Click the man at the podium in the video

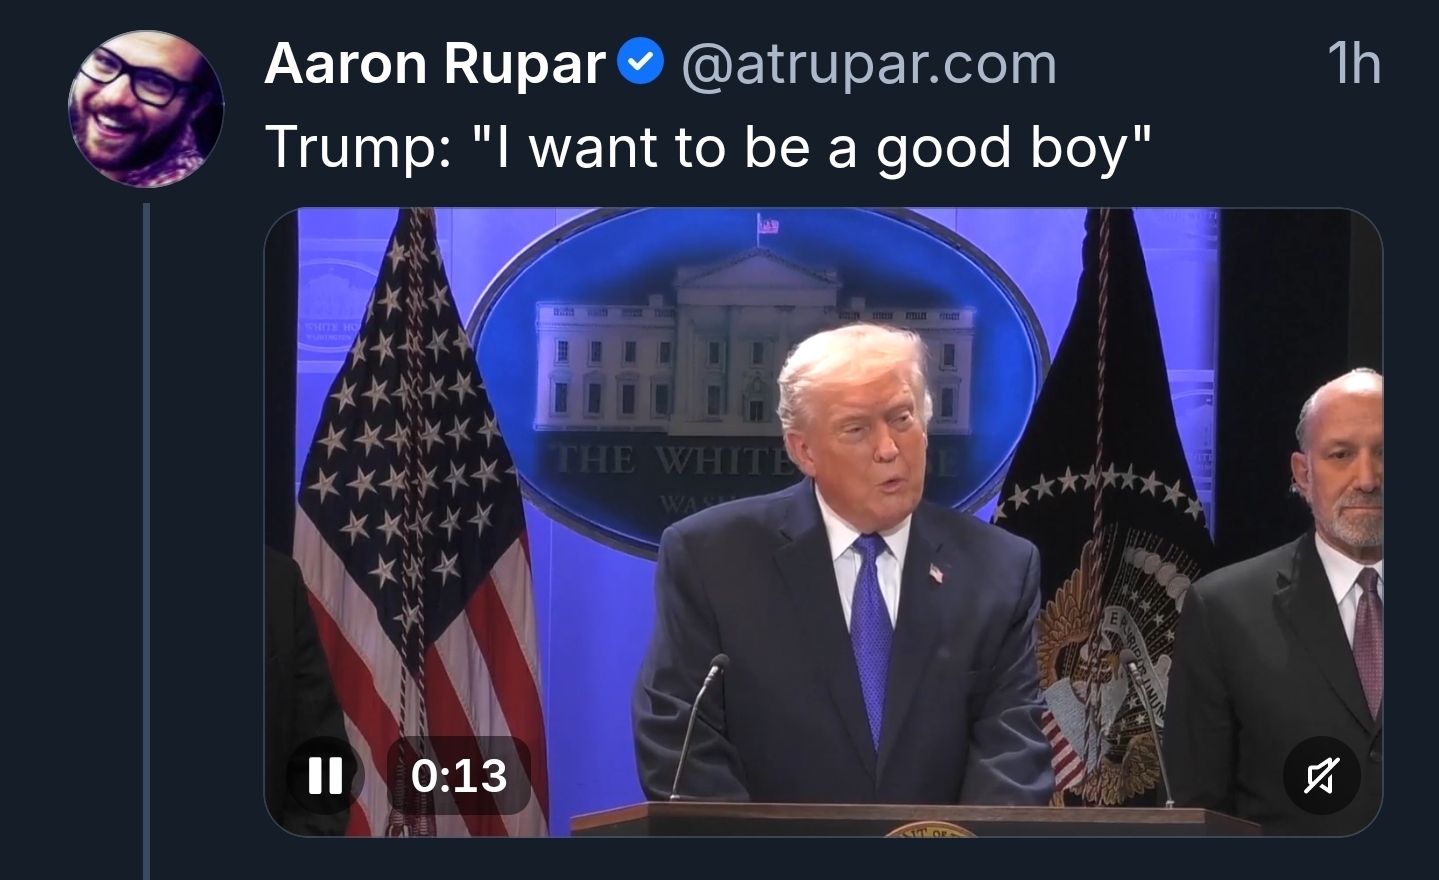click(845, 560)
